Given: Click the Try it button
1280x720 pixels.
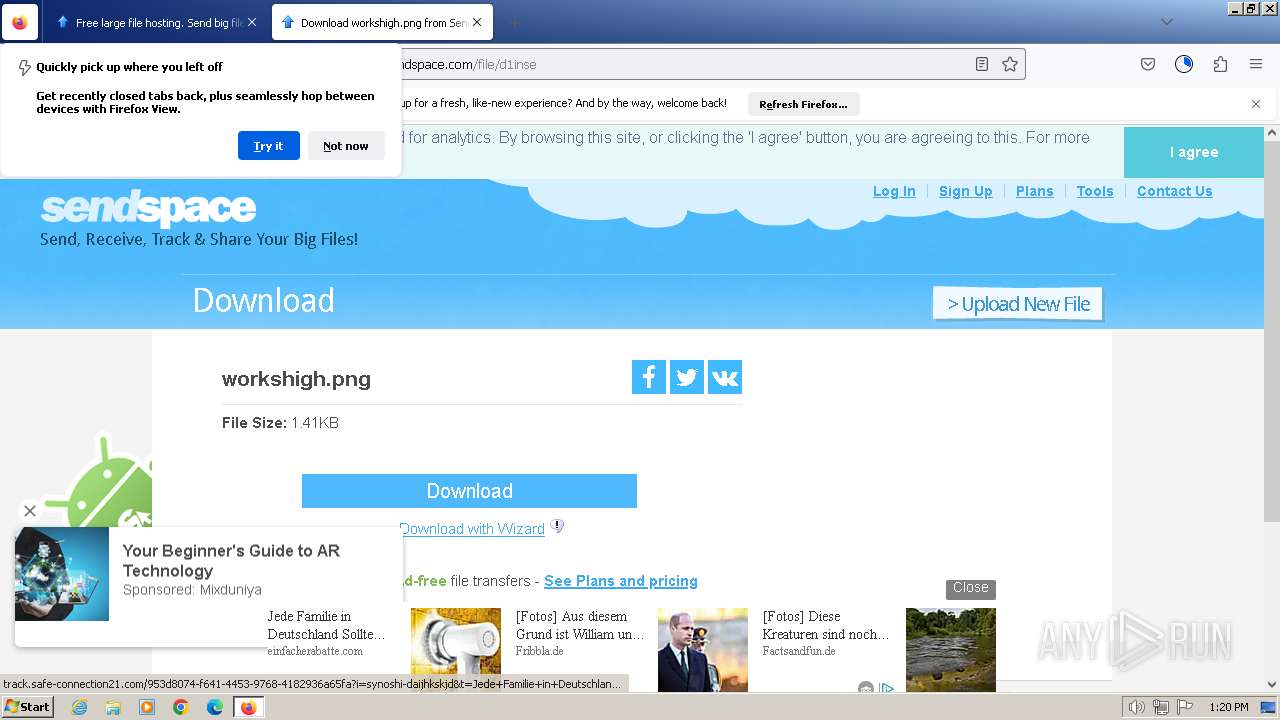Looking at the screenshot, I should [268, 146].
